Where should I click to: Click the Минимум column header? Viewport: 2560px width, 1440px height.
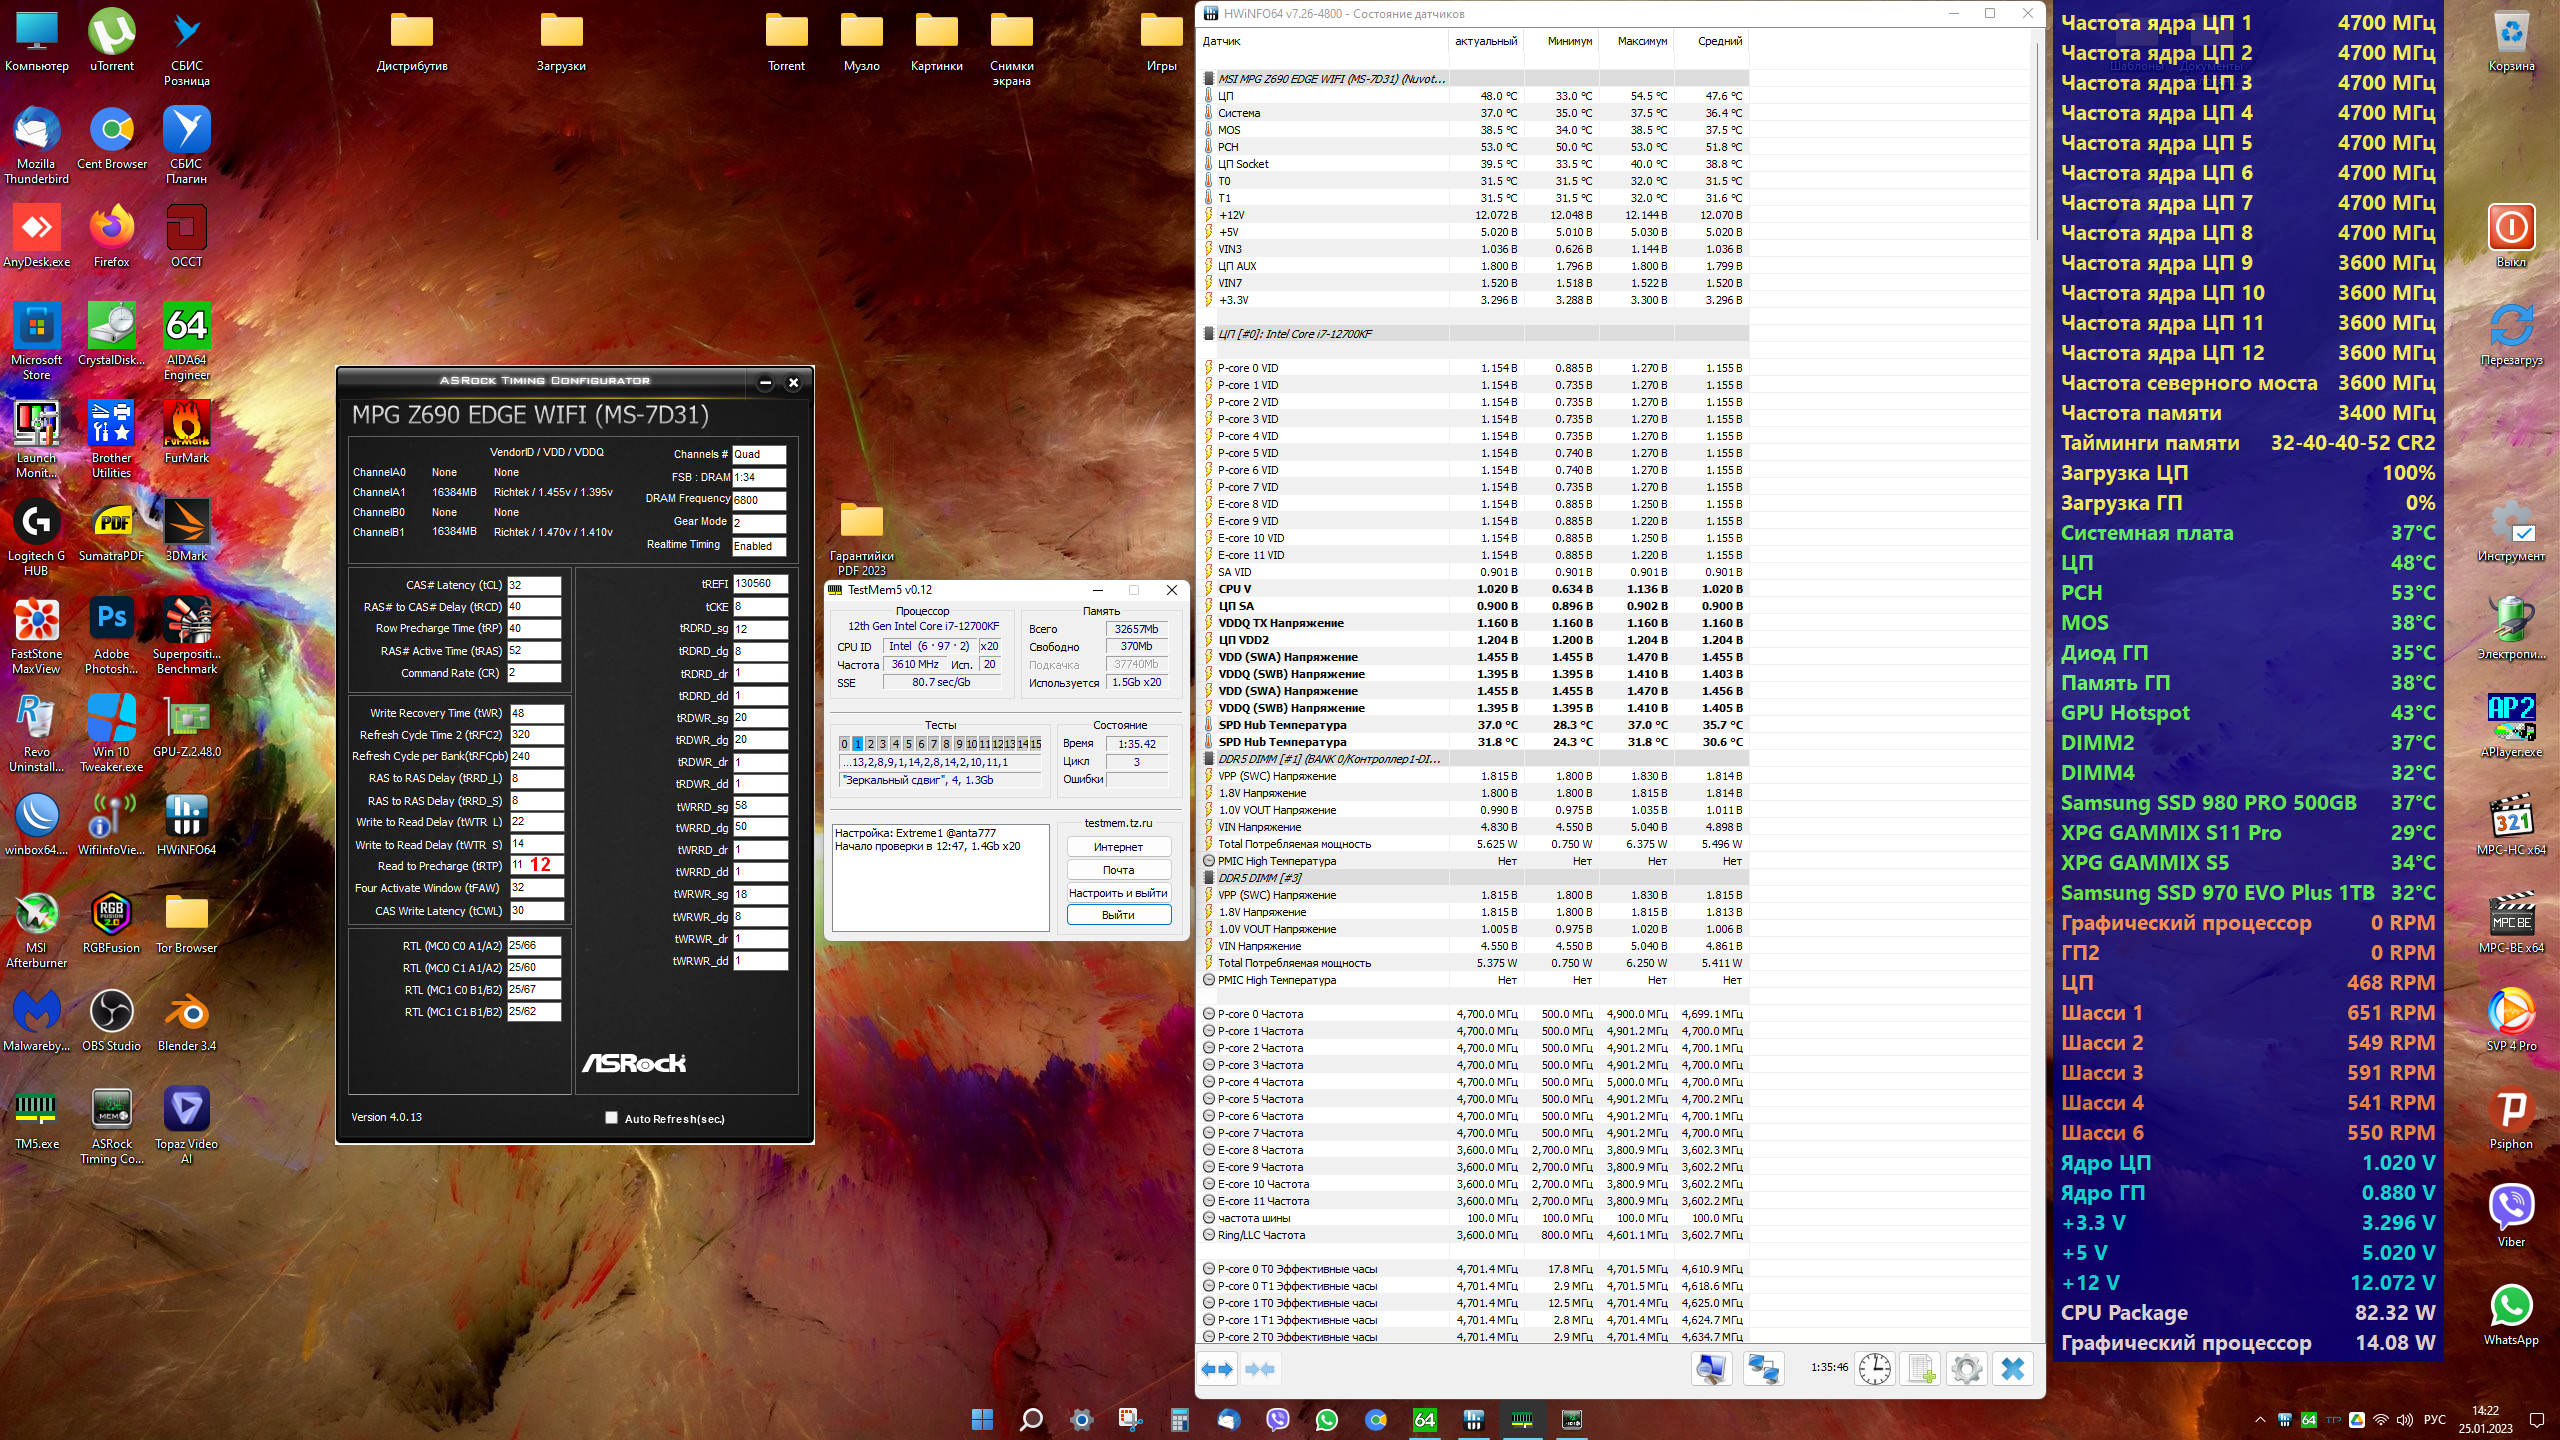point(1569,41)
